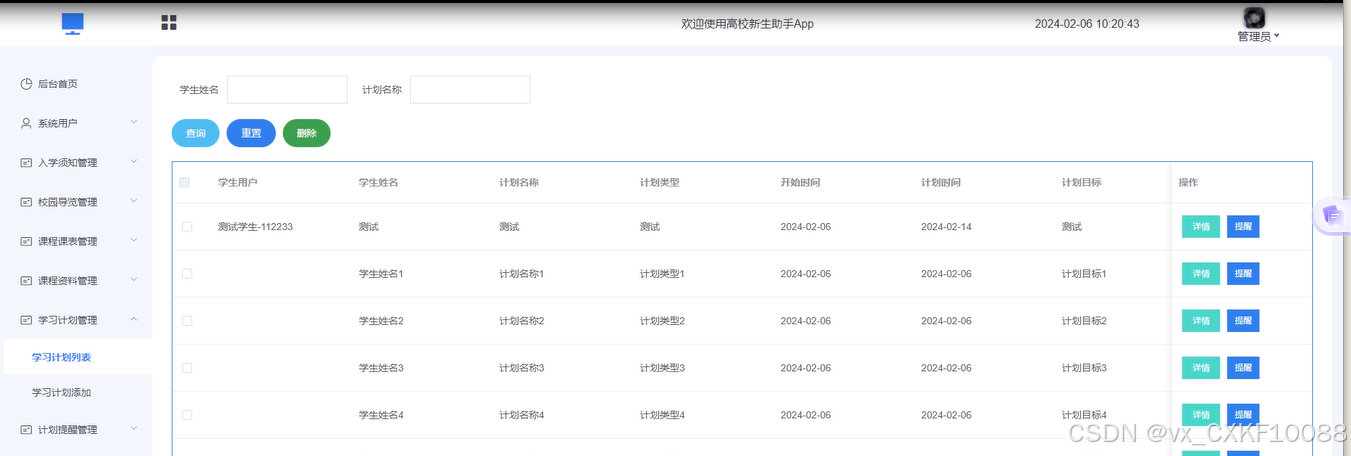Check the row for 学生姓名3
The width and height of the screenshot is (1351, 456).
point(187,368)
